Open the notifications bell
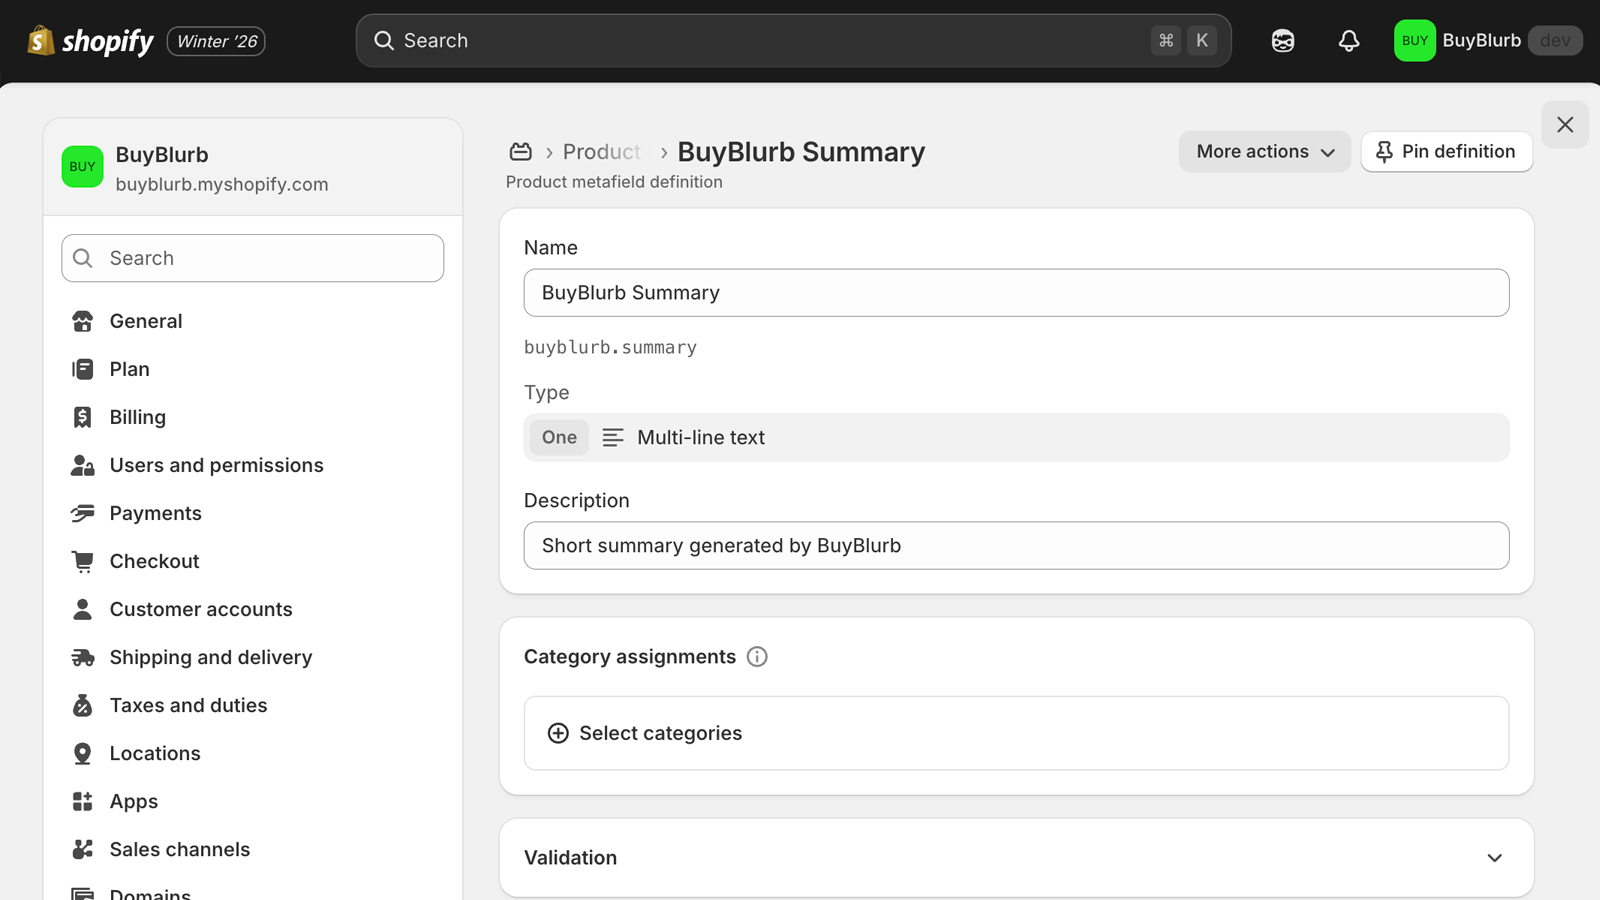 (1348, 41)
